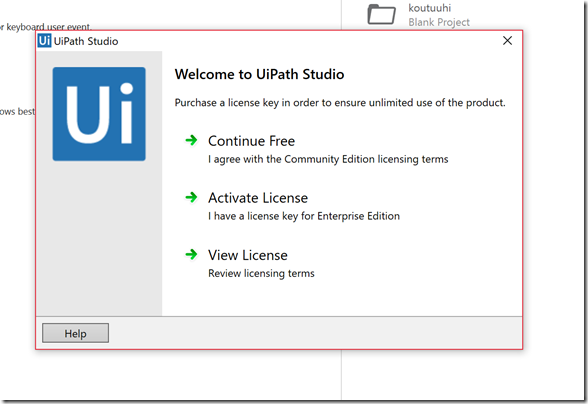Open the koutuuhi recent project name

coord(430,8)
